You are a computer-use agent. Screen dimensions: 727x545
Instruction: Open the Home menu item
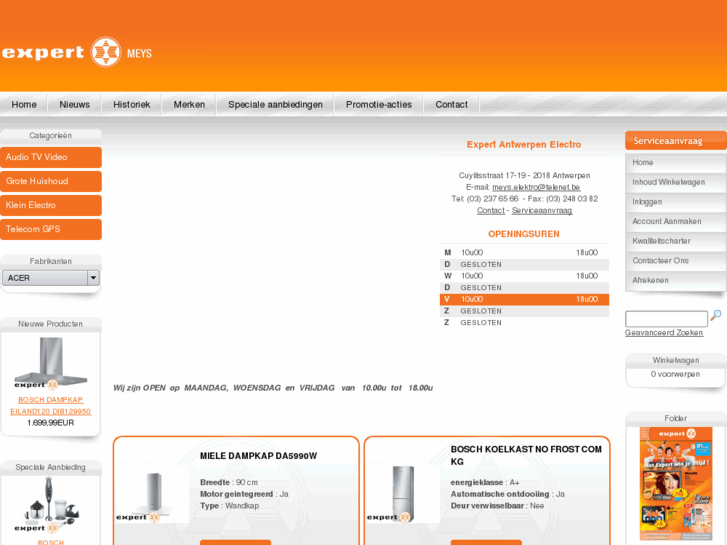point(24,104)
